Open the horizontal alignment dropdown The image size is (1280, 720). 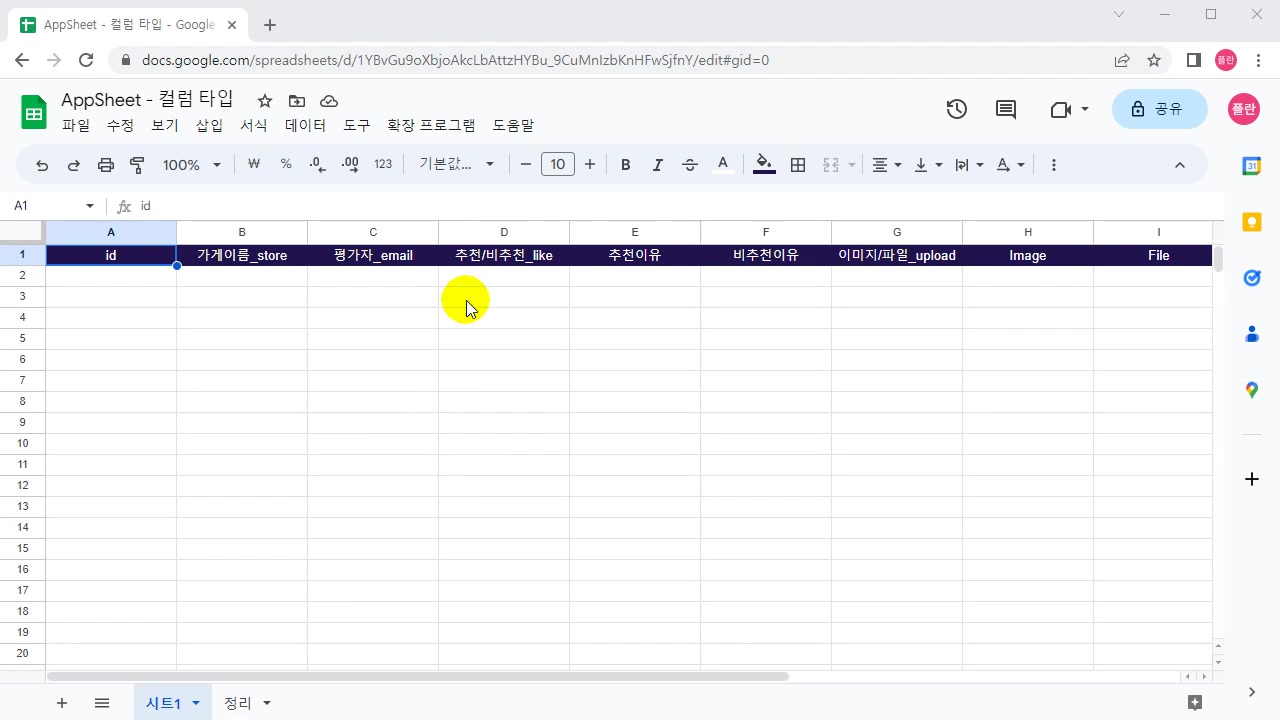click(x=884, y=164)
